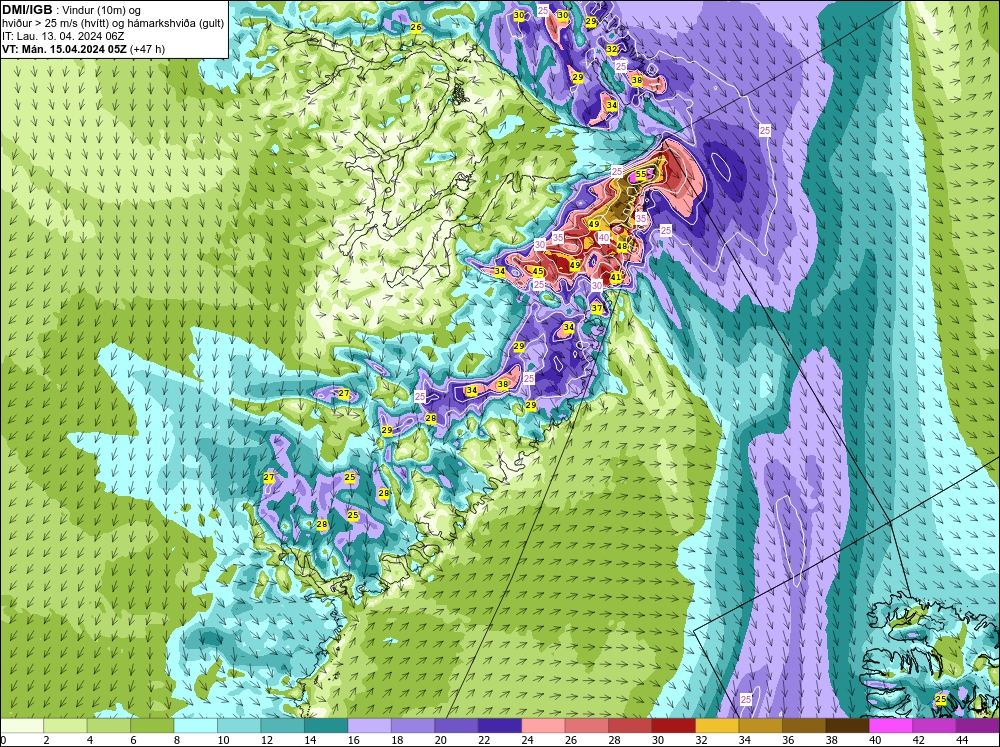Choose the indigo swatch between 22 and 24
This screenshot has width=1000, height=747.
point(499,725)
